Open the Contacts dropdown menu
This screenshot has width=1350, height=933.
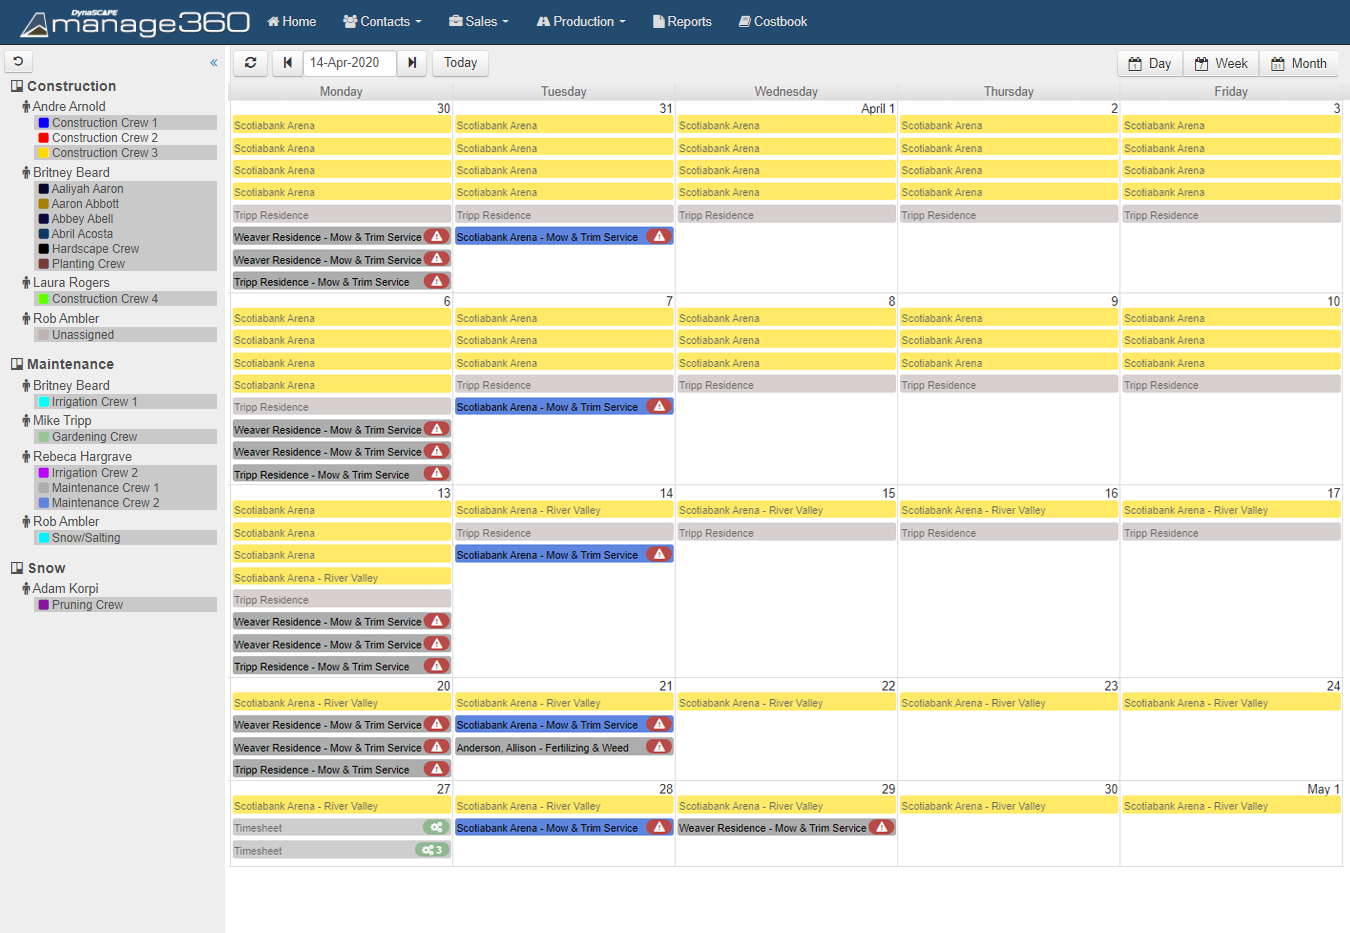point(382,21)
